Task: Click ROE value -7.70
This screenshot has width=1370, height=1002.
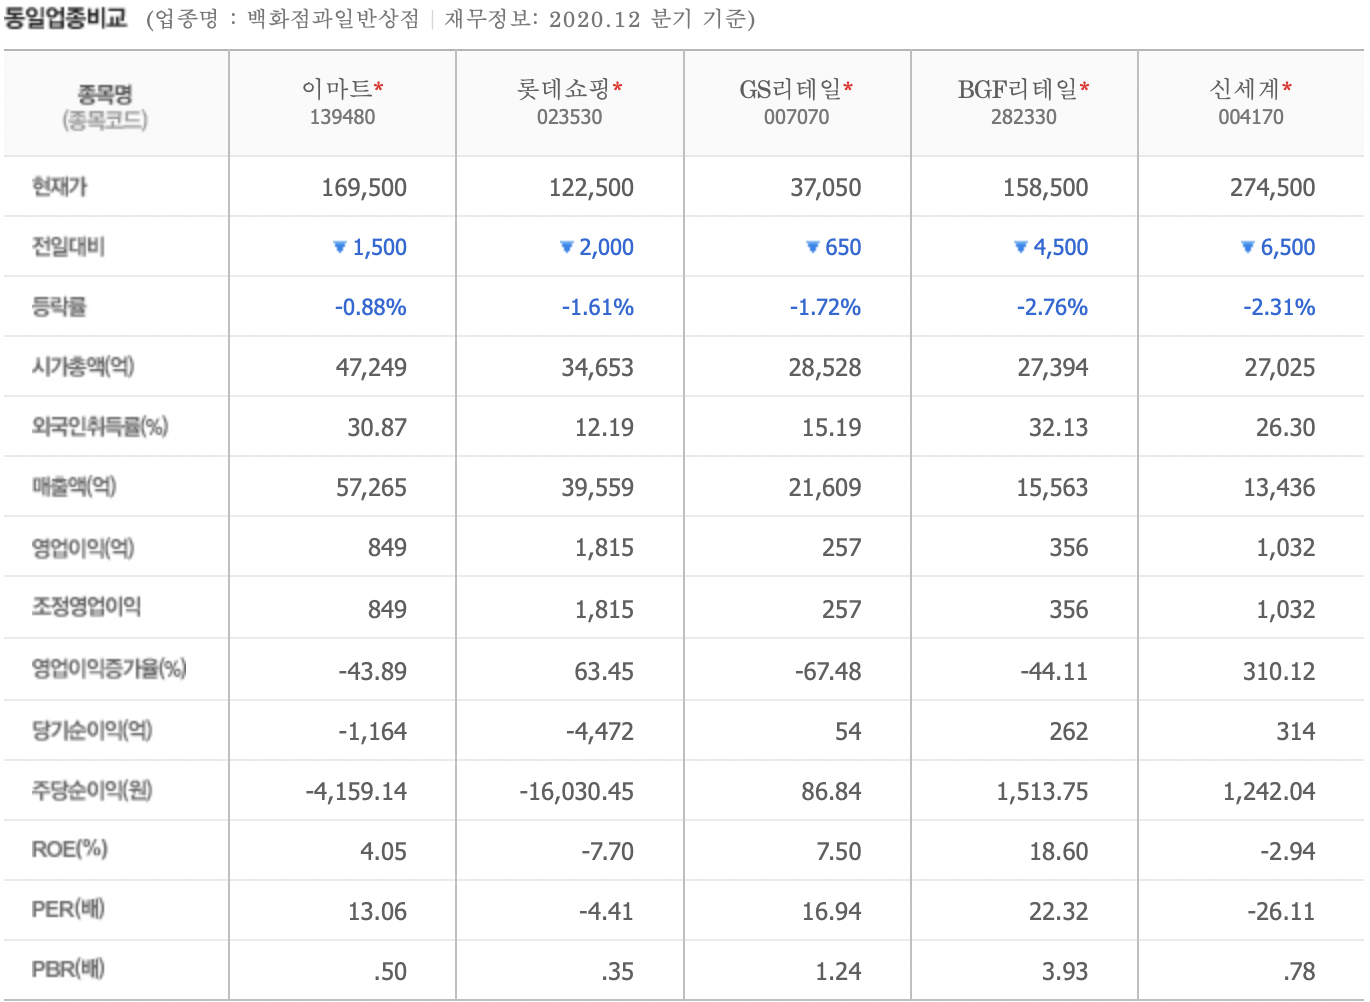Action: pos(607,852)
